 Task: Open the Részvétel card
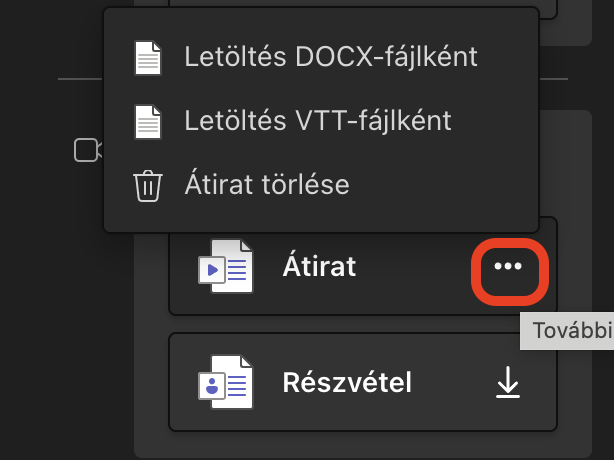363,382
